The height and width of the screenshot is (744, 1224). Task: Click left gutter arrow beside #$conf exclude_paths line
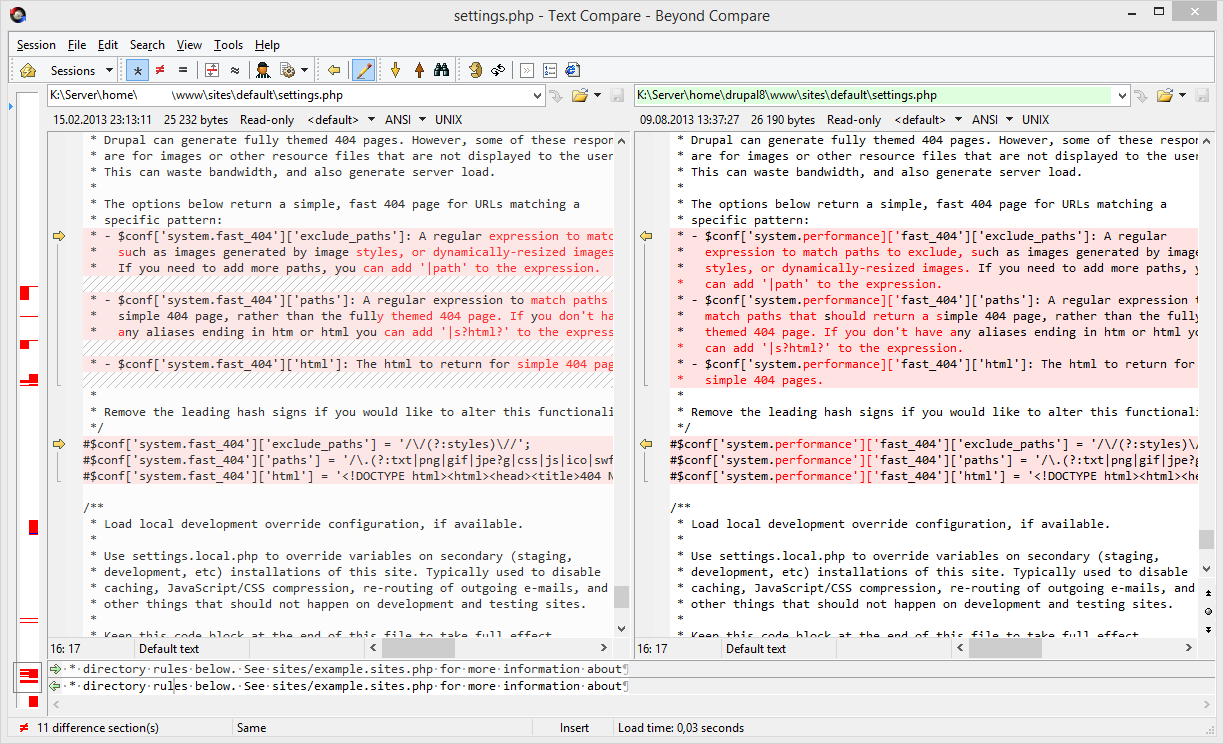(x=58, y=444)
